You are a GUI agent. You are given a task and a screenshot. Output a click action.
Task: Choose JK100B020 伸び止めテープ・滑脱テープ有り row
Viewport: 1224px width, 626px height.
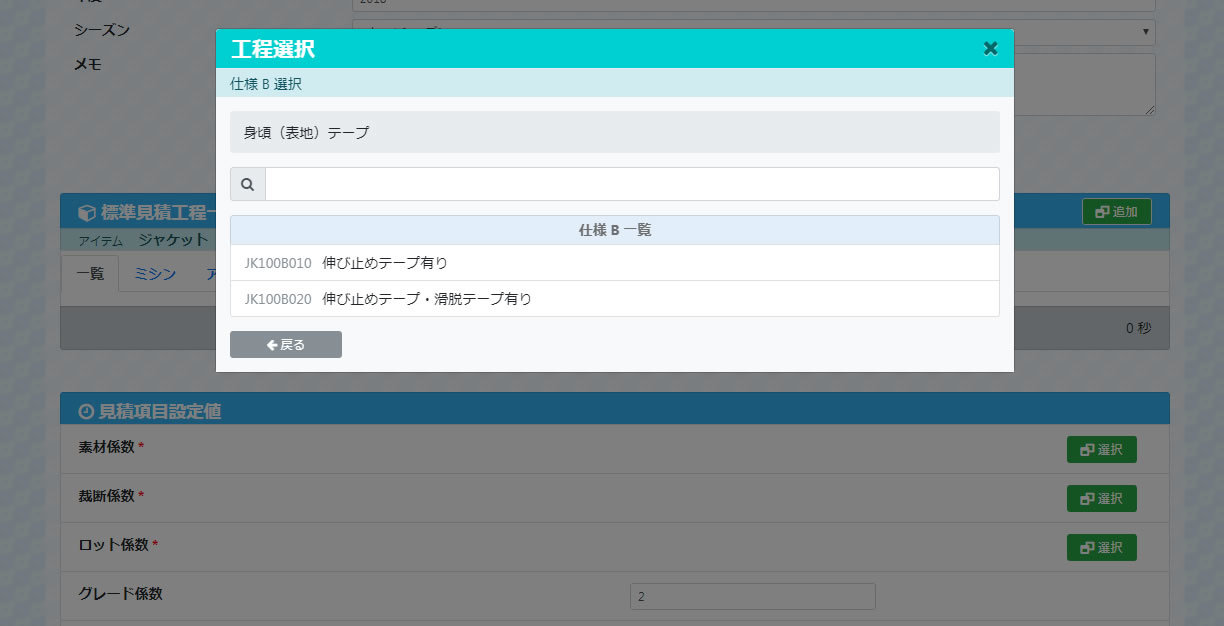point(614,299)
